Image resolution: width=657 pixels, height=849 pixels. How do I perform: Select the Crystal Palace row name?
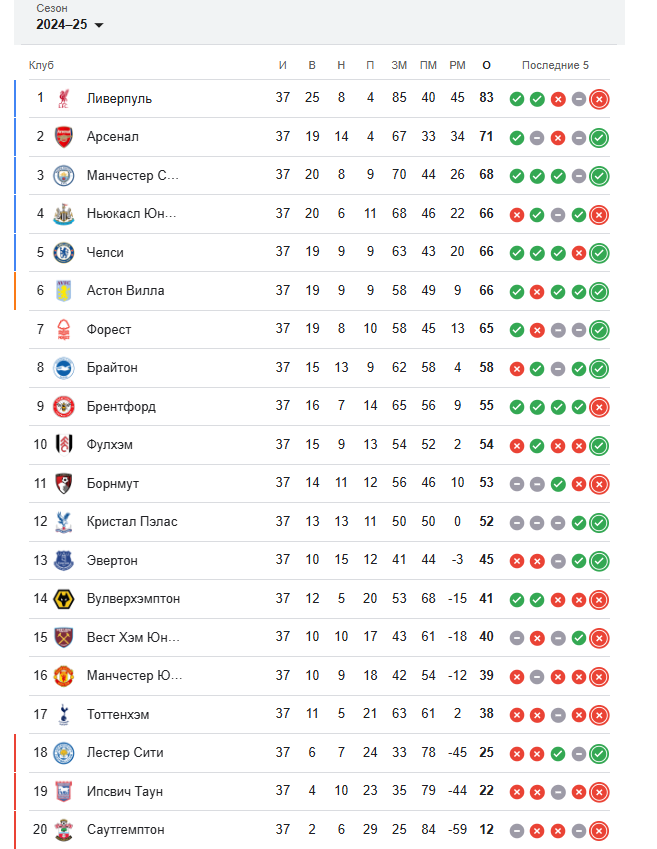tap(132, 522)
